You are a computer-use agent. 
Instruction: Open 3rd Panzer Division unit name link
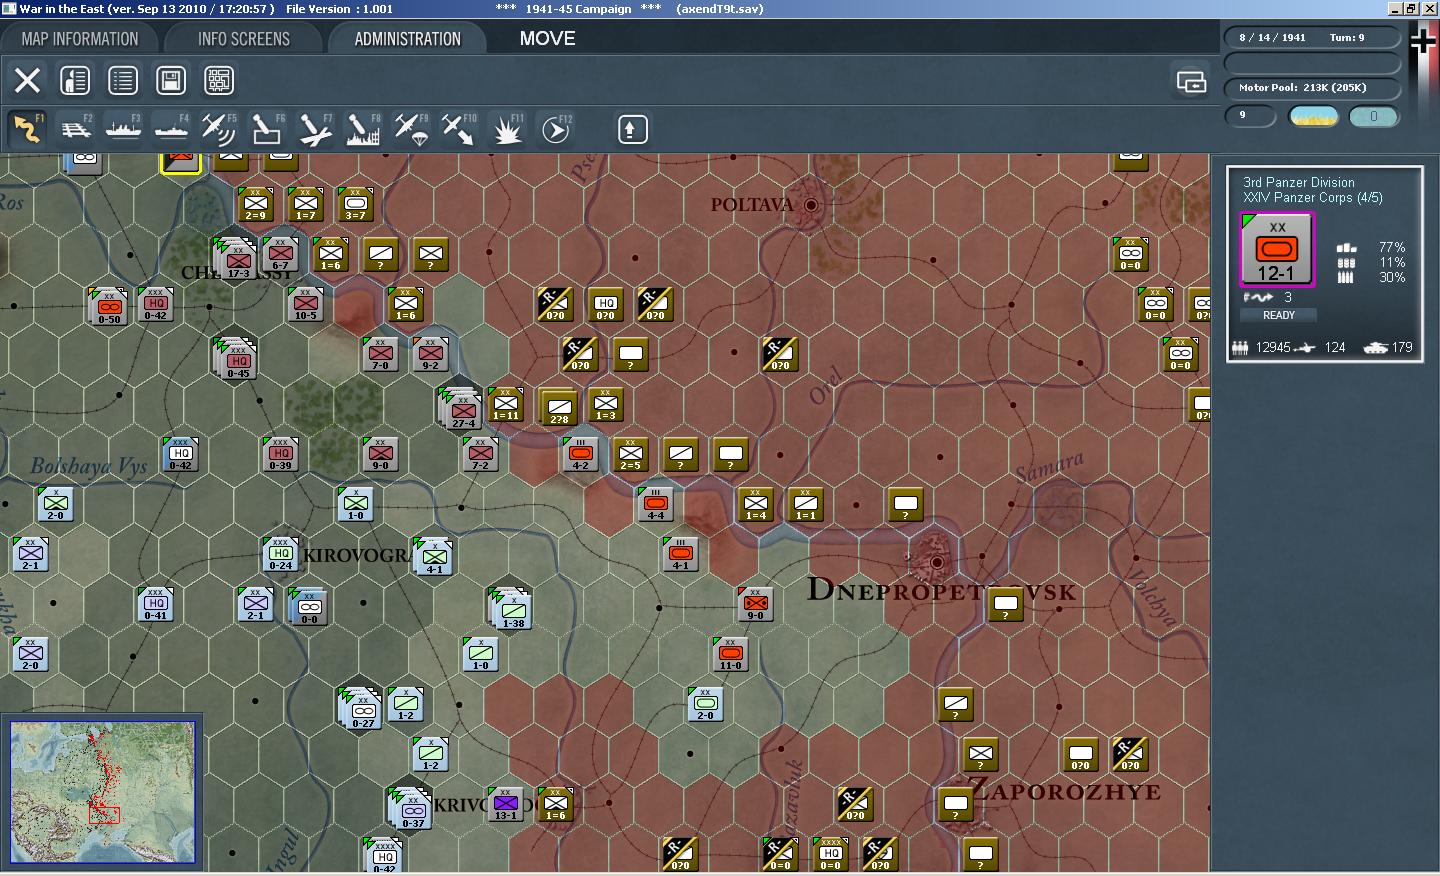click(x=1298, y=182)
